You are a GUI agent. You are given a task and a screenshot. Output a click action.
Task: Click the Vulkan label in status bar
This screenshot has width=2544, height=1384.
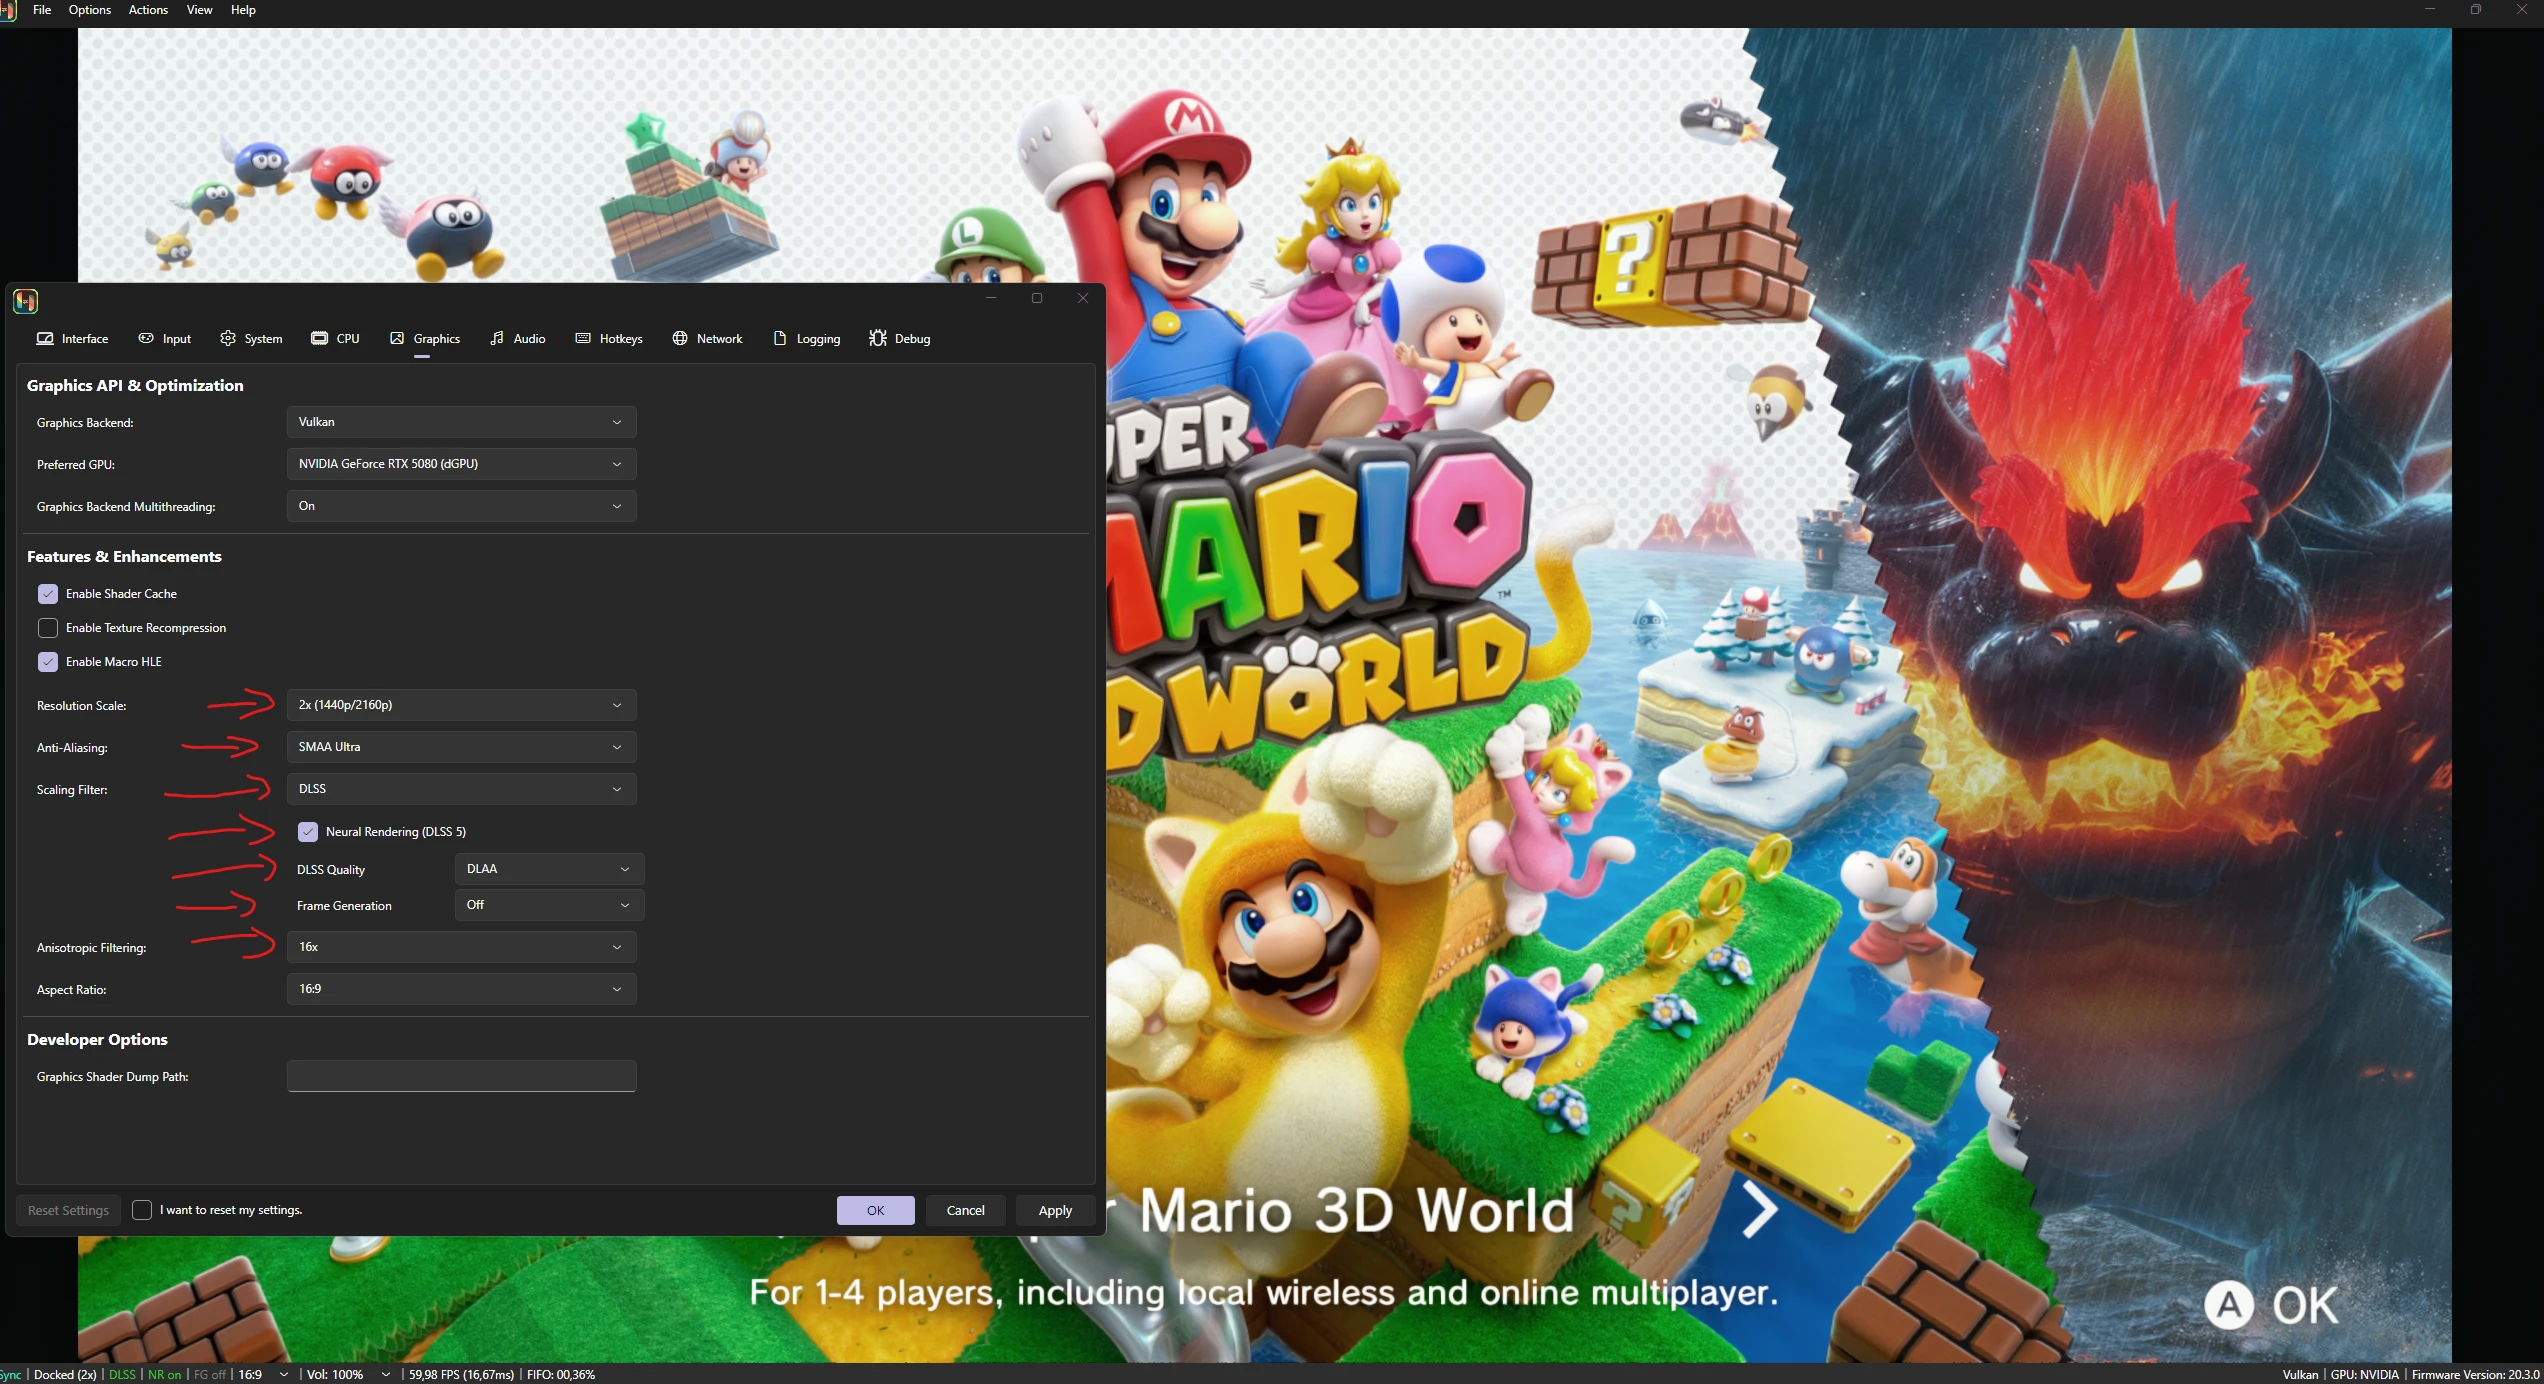[x=2300, y=1375]
